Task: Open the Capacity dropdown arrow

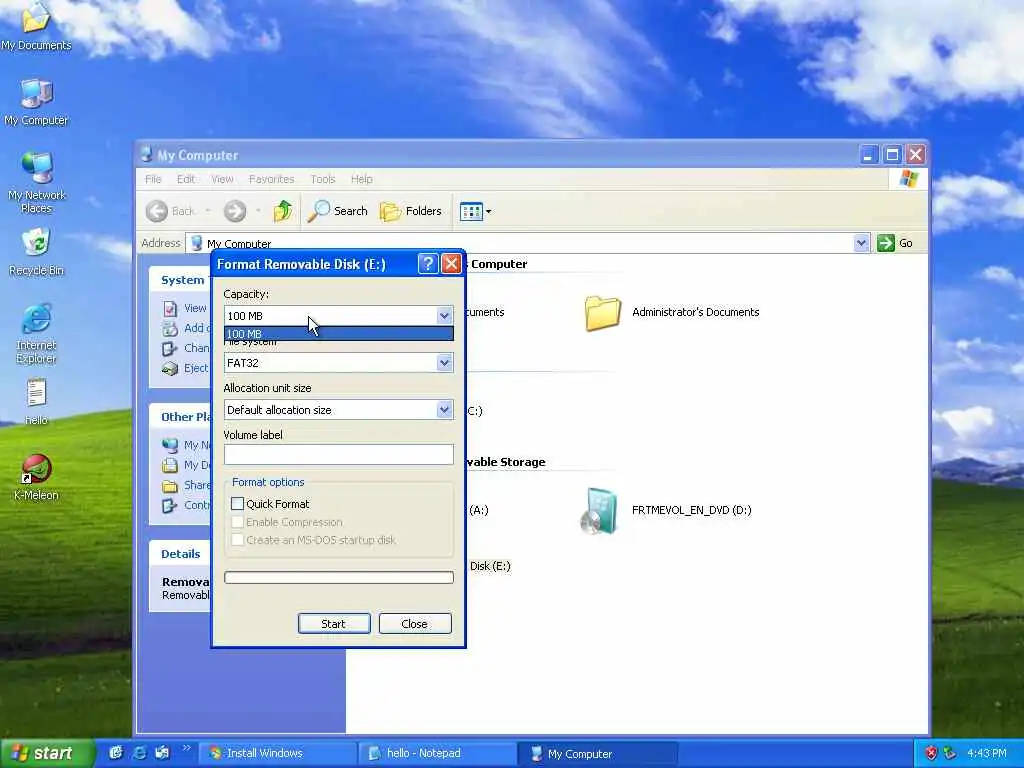Action: point(444,316)
